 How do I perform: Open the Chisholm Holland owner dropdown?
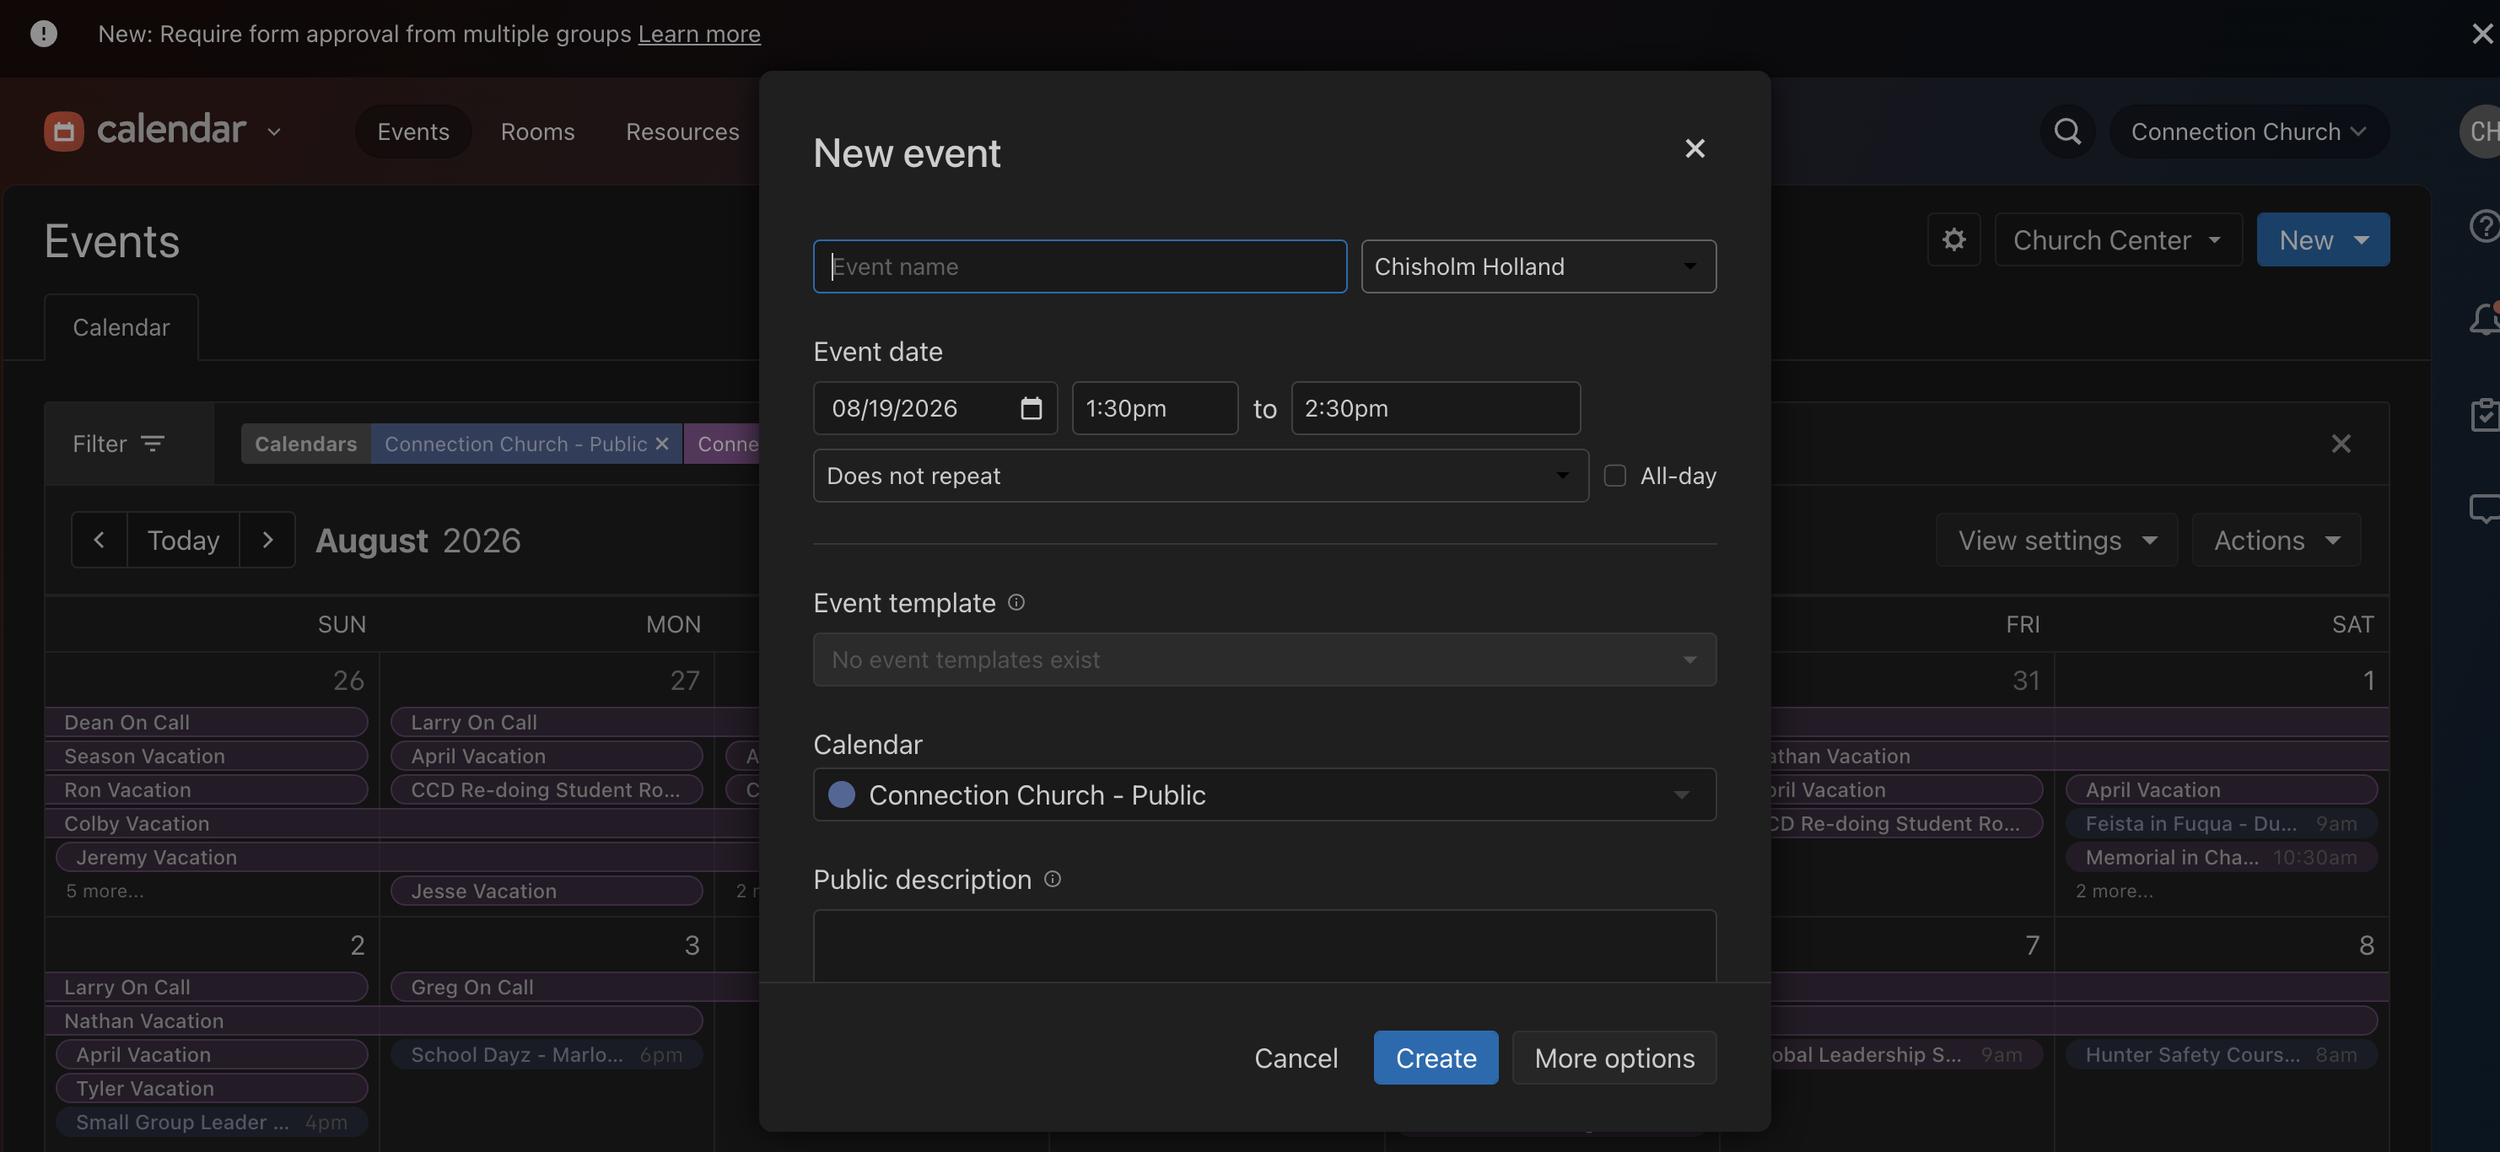click(1538, 267)
